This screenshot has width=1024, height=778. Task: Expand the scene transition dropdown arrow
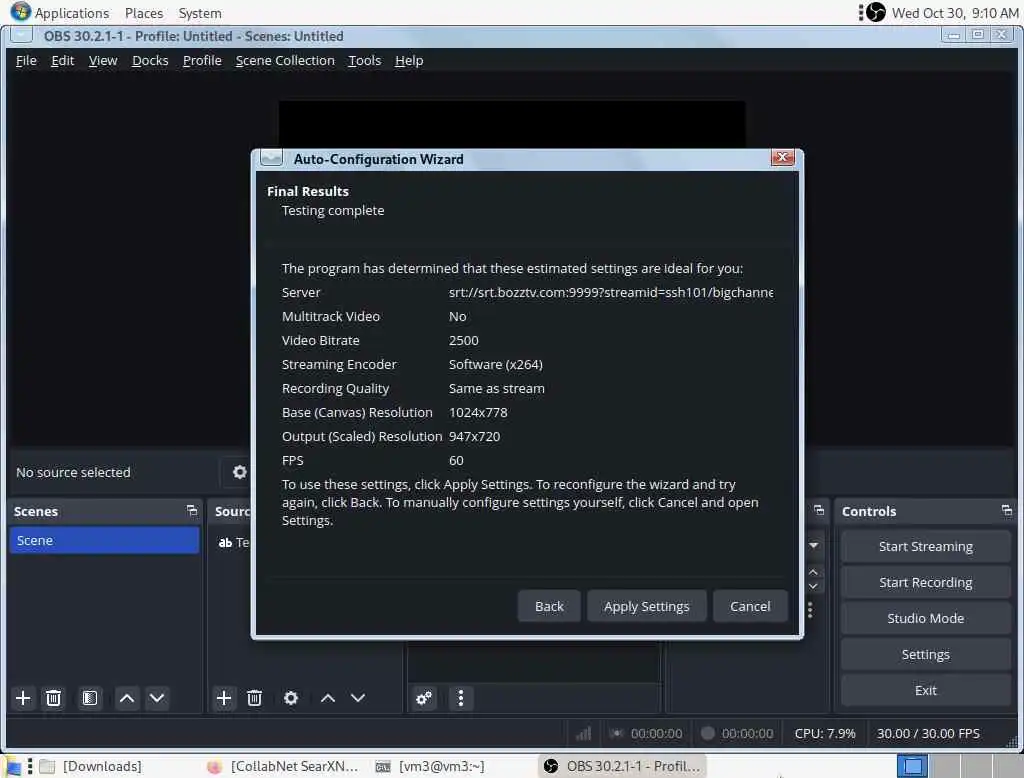point(814,545)
